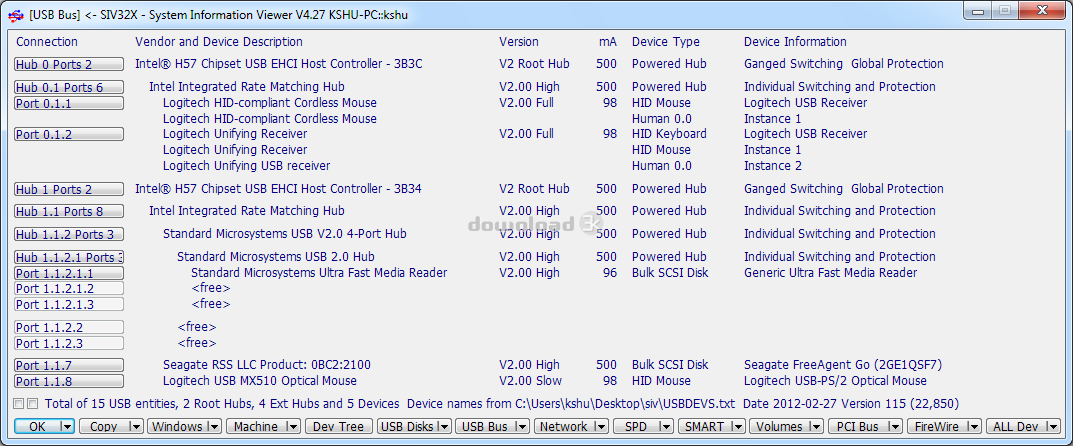The height and width of the screenshot is (446, 1073).
Task: Click the SIV application icon in title bar
Action: coord(15,14)
